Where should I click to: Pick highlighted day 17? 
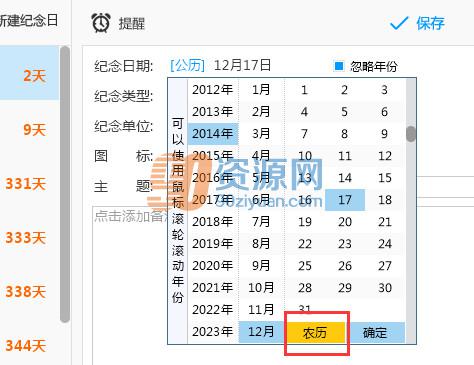coord(345,200)
